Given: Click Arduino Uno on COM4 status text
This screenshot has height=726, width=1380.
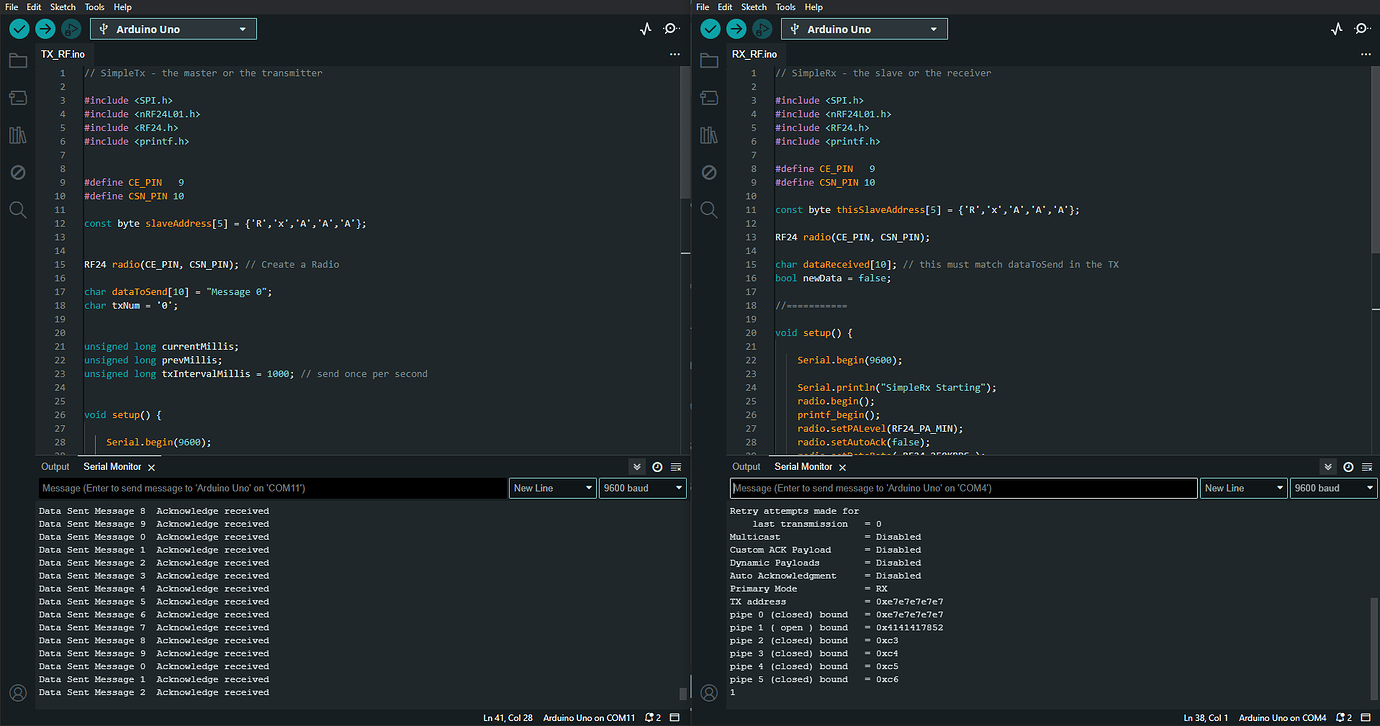Looking at the screenshot, I should [x=1282, y=718].
